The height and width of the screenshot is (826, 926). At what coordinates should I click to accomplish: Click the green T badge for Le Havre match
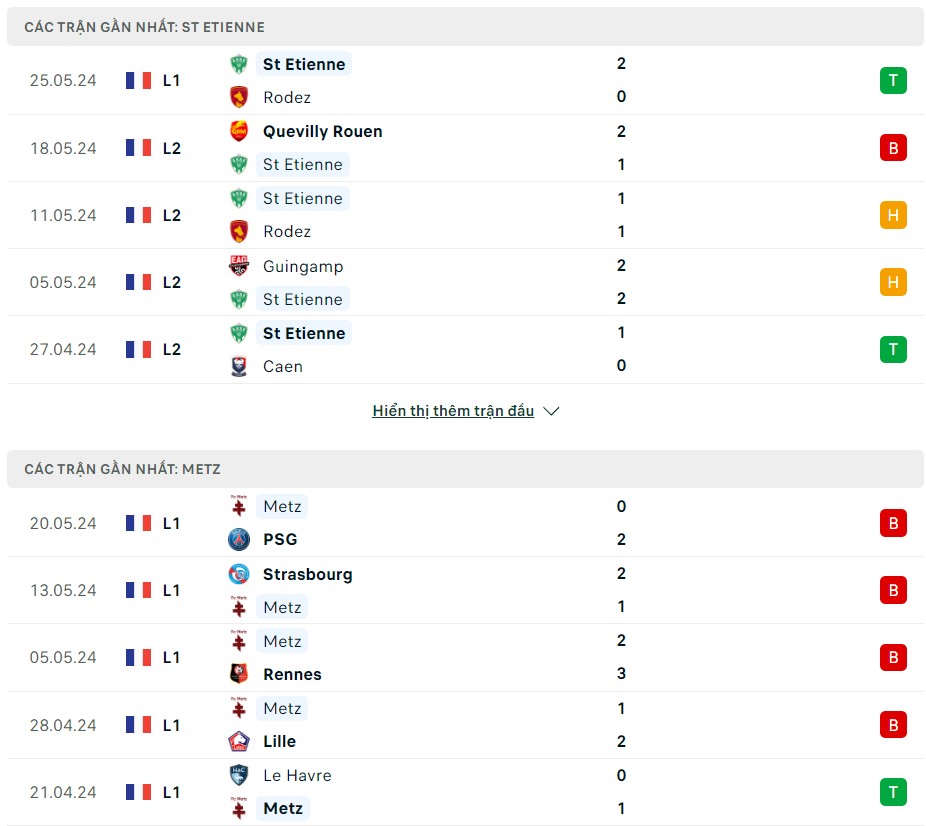coord(893,792)
